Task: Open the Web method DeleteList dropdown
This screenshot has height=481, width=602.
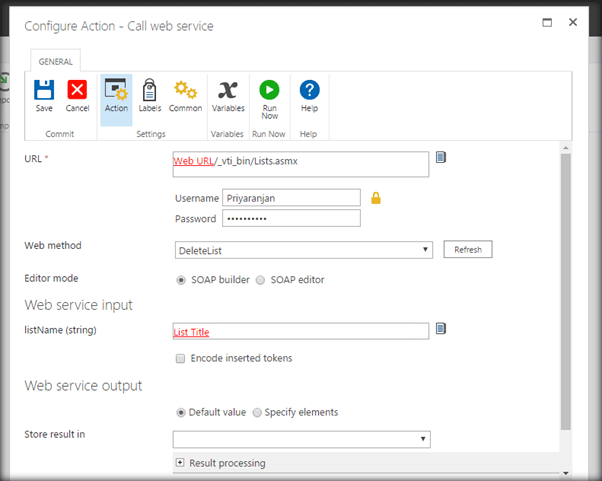Action: pos(304,250)
